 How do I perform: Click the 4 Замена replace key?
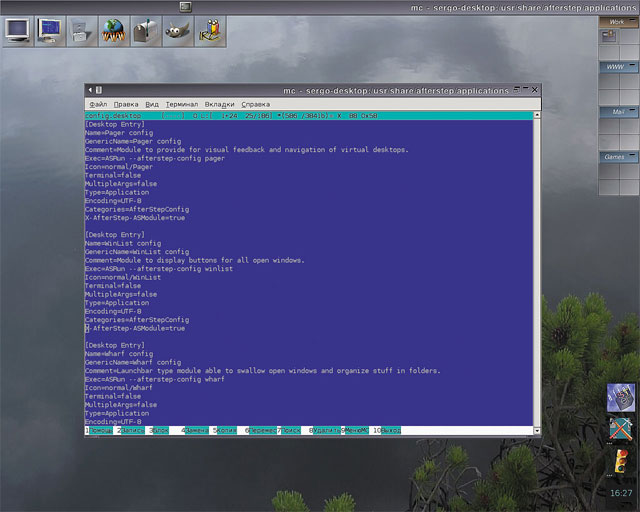pos(195,430)
